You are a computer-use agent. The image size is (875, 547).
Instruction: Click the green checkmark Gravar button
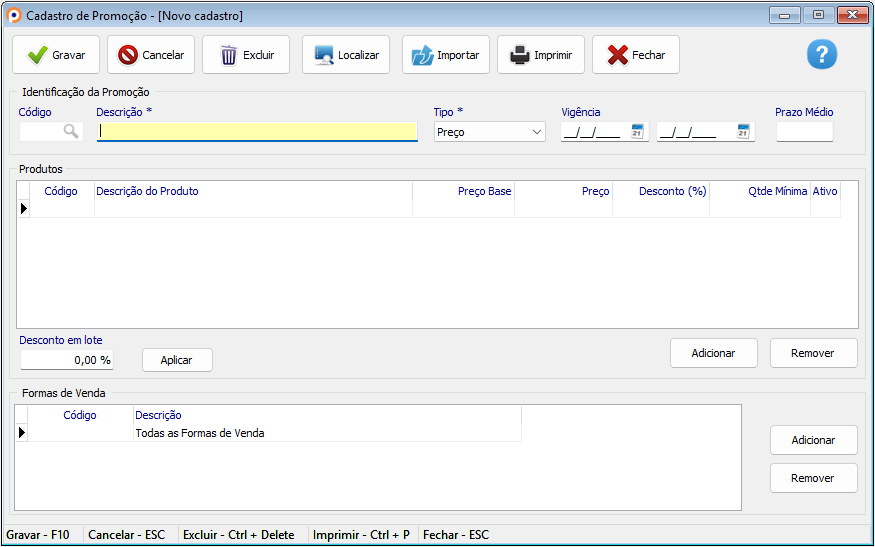click(x=56, y=55)
